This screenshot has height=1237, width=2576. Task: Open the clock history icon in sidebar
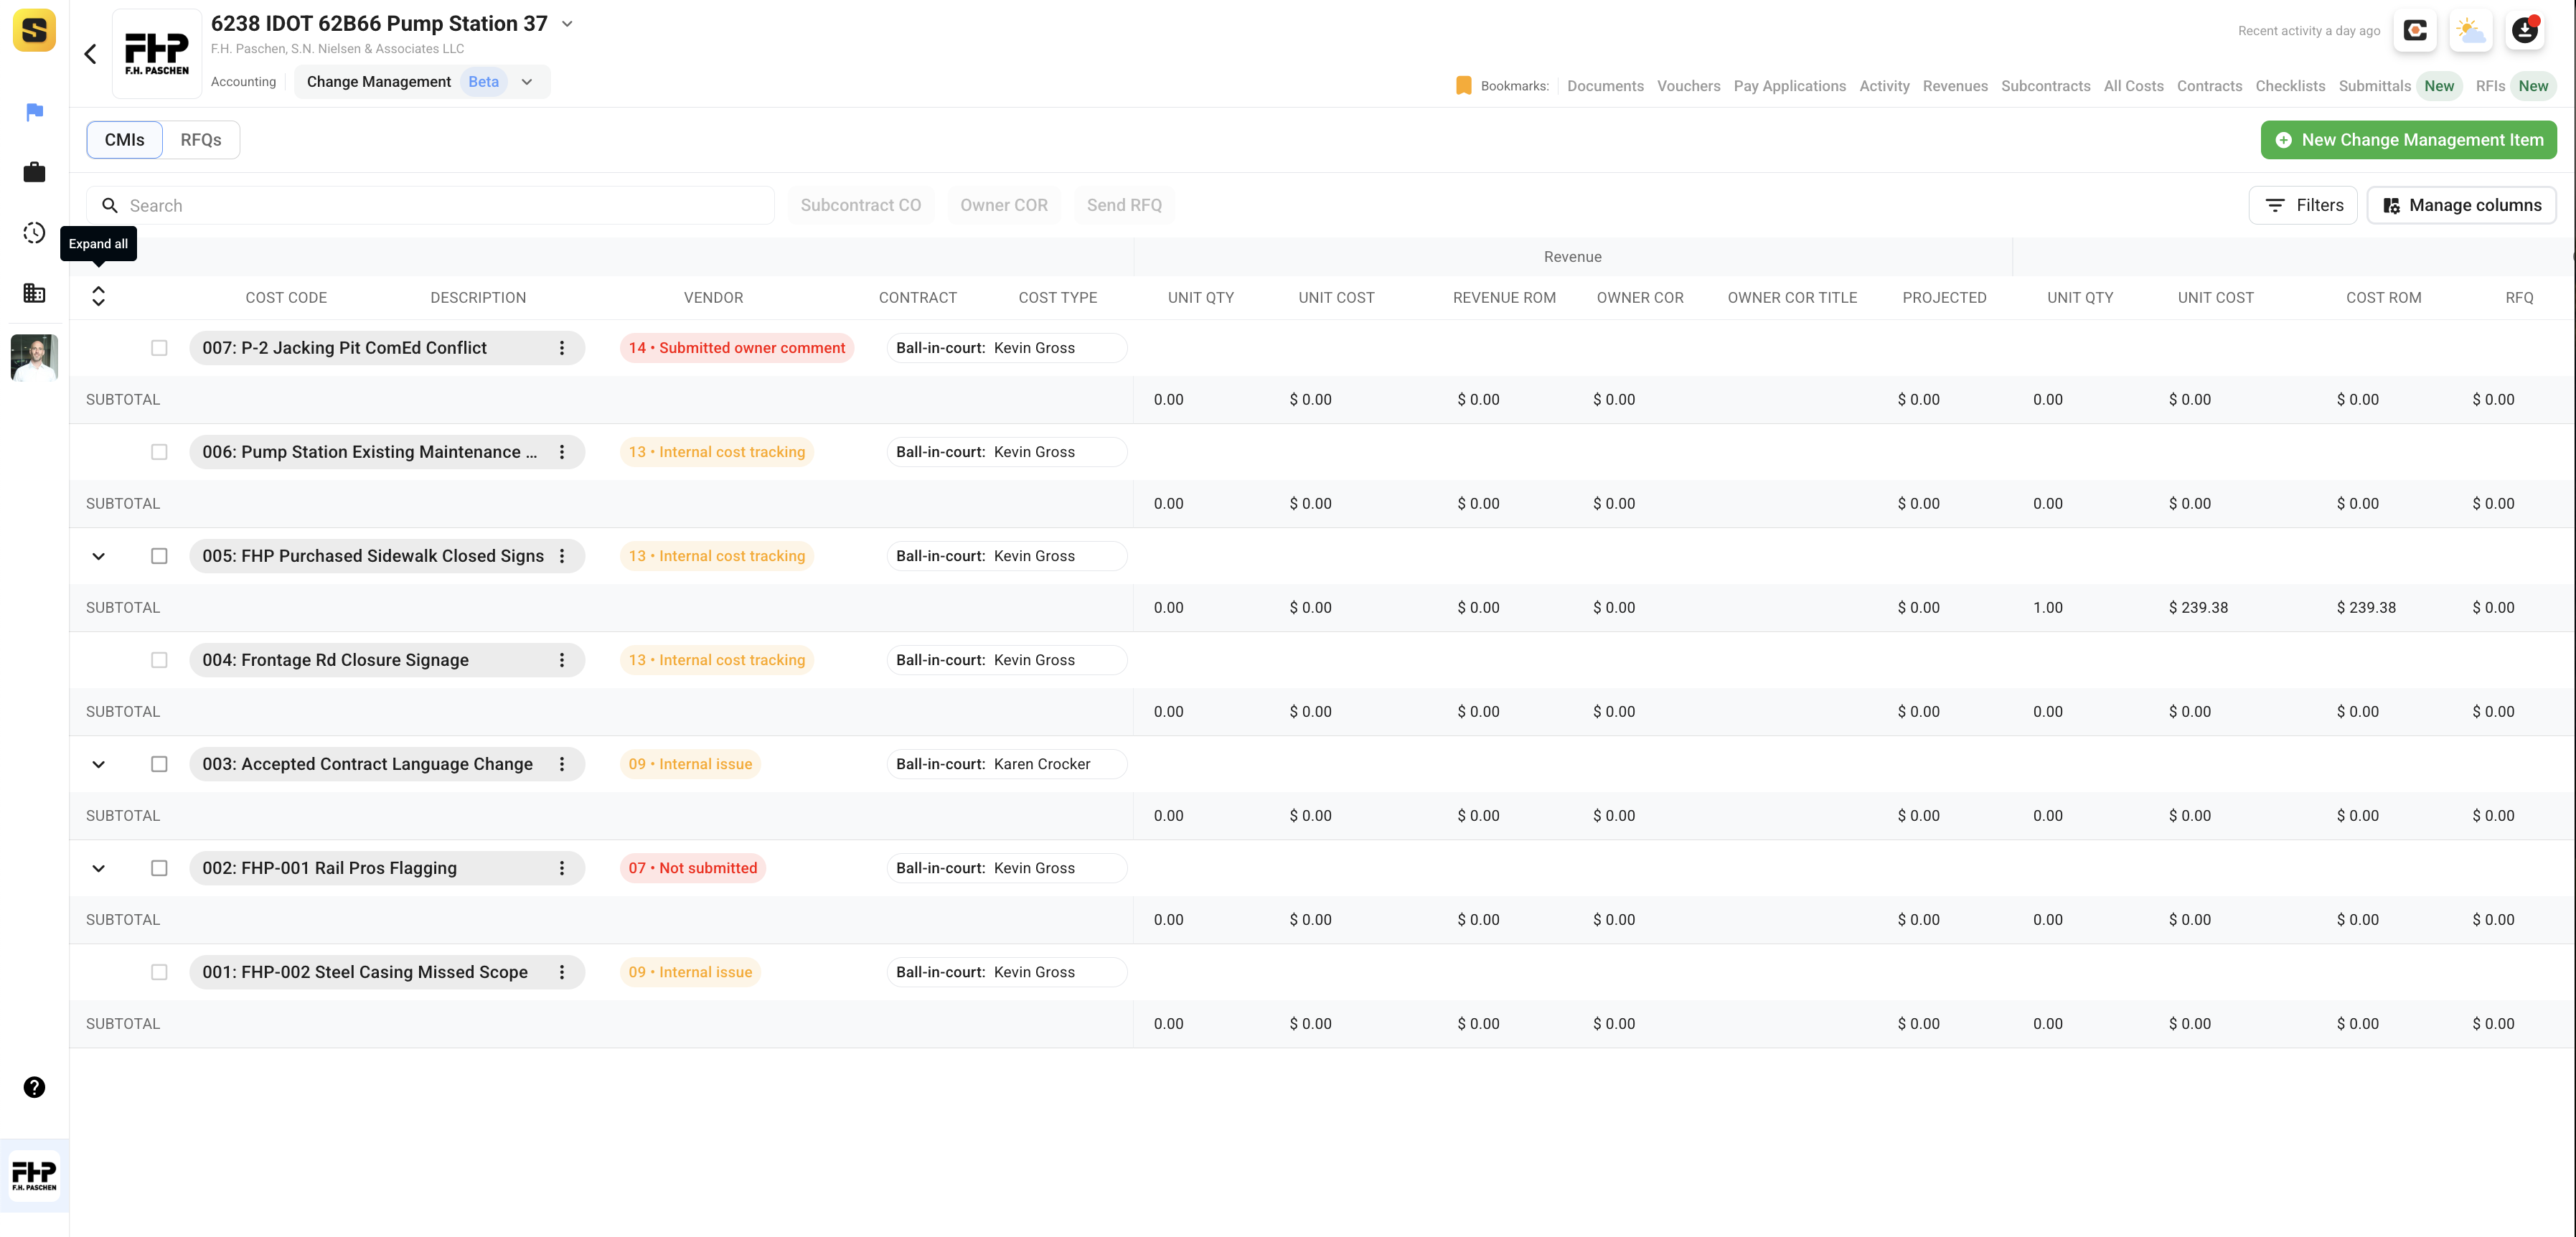pyautogui.click(x=34, y=233)
